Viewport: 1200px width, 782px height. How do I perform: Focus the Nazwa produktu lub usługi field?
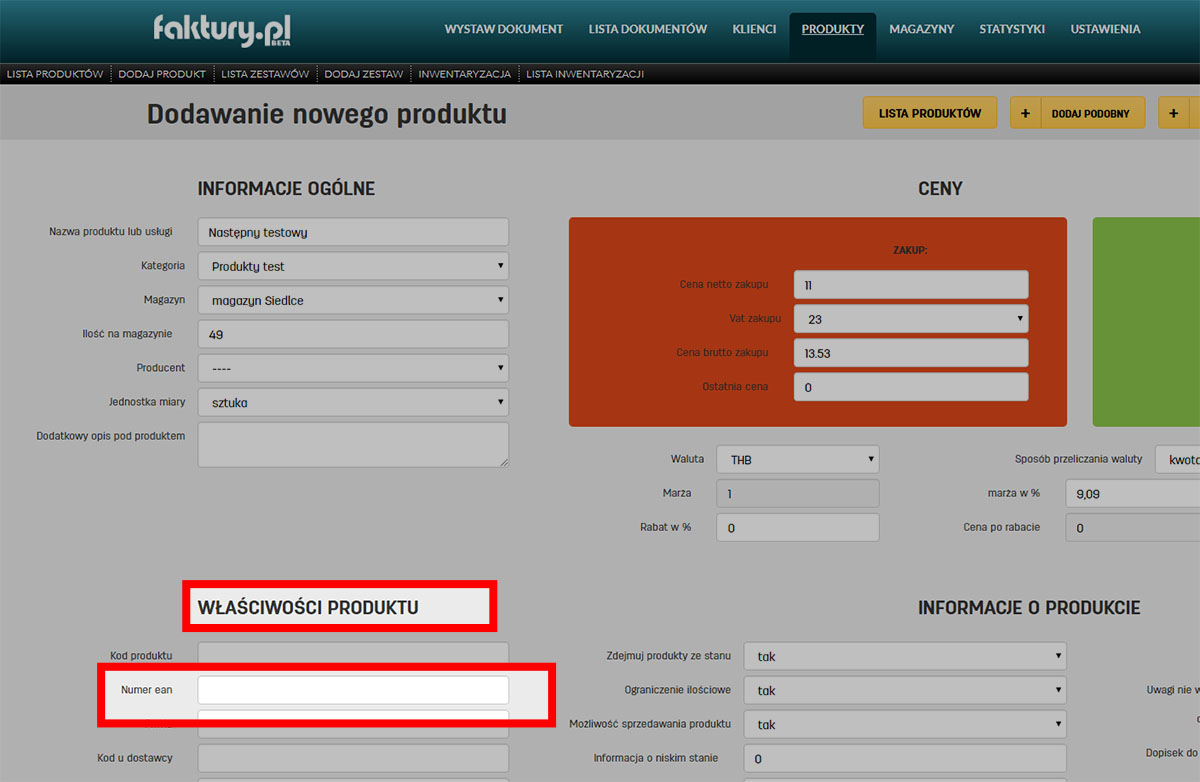353,232
